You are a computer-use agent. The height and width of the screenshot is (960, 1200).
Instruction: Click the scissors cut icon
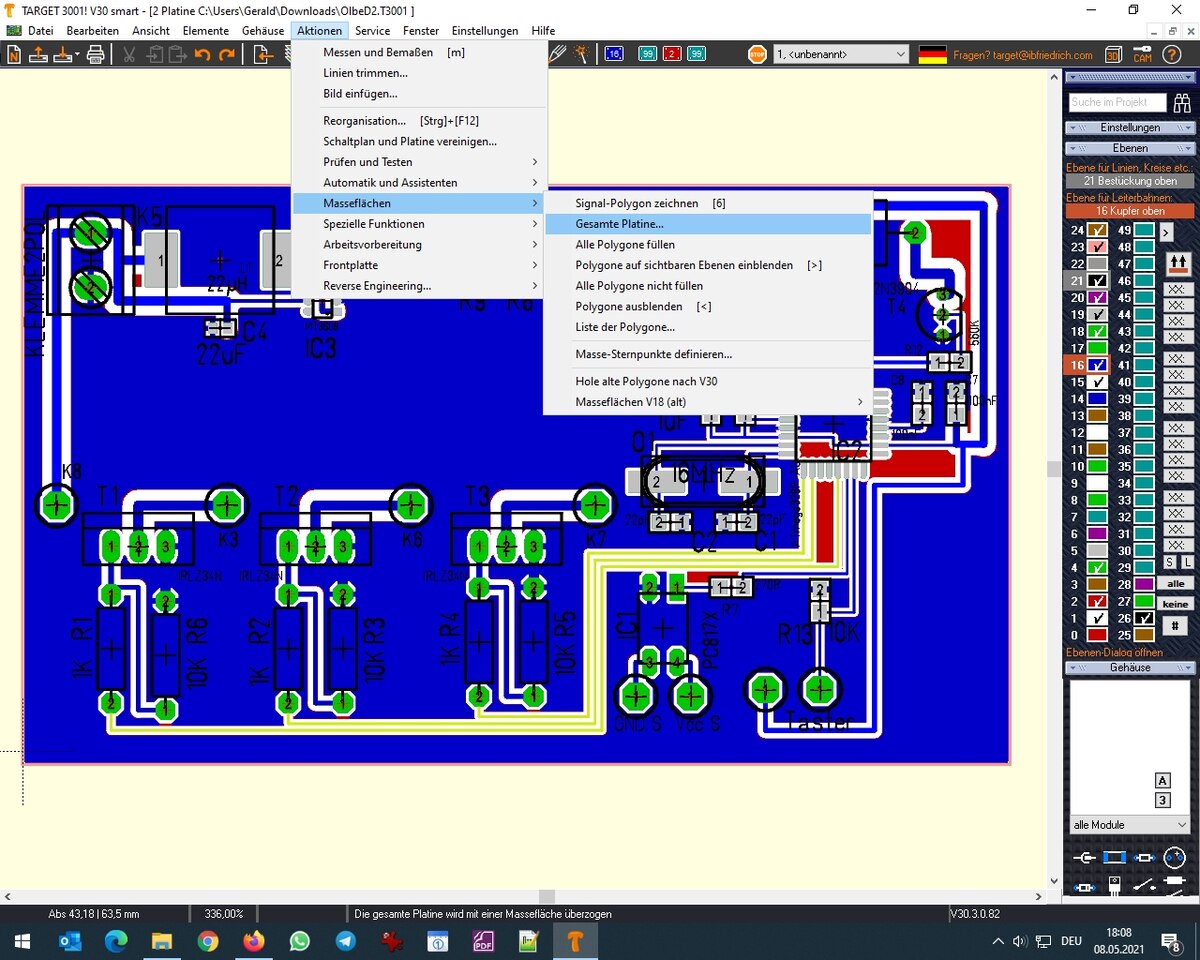click(129, 55)
